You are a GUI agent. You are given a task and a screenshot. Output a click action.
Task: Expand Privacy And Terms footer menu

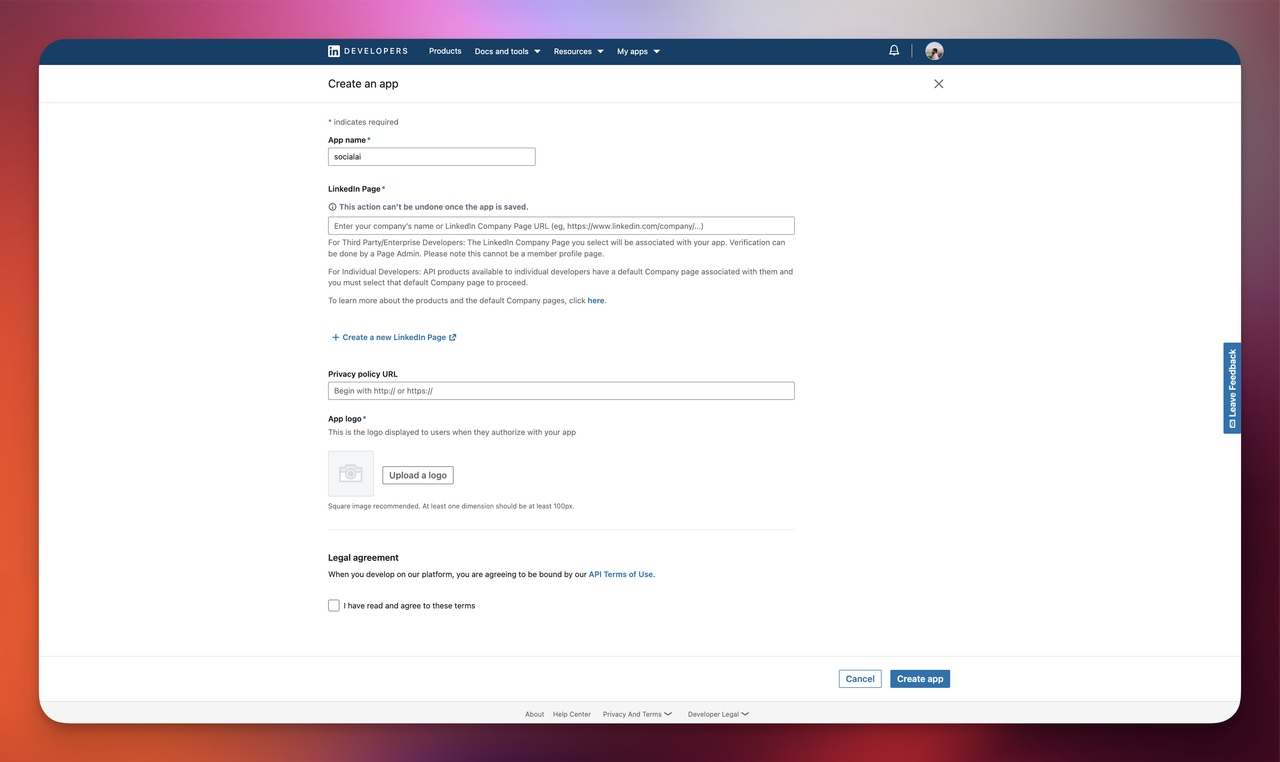[637, 714]
